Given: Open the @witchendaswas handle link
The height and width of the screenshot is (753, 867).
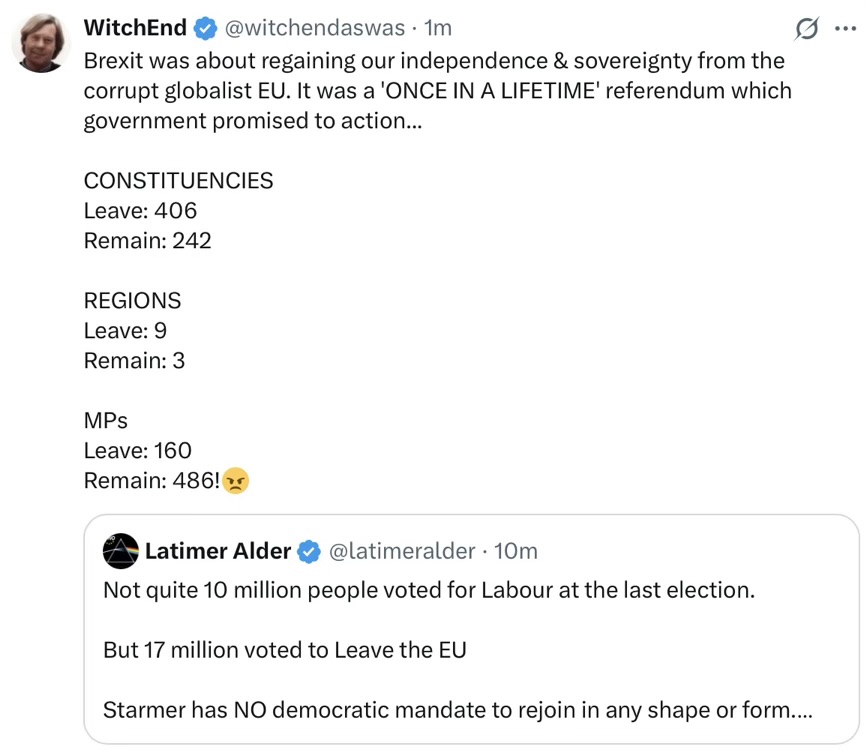Looking at the screenshot, I should (x=315, y=28).
